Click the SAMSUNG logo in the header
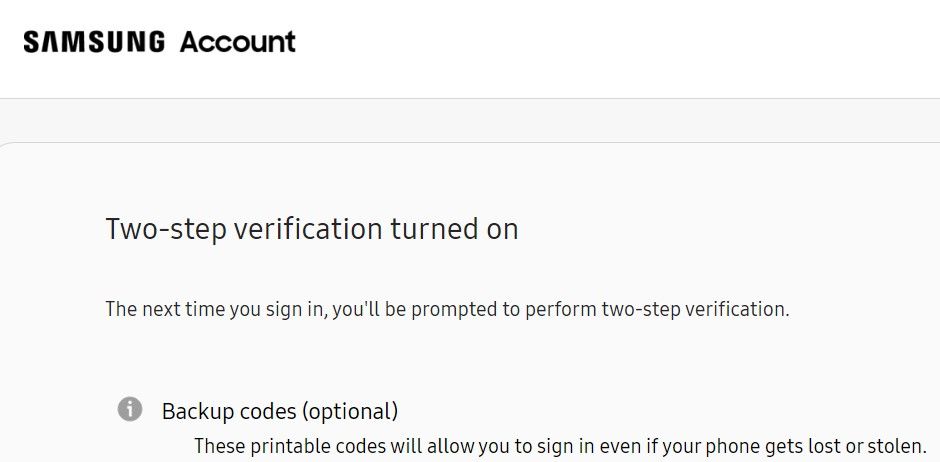The image size is (940, 462). click(x=94, y=42)
